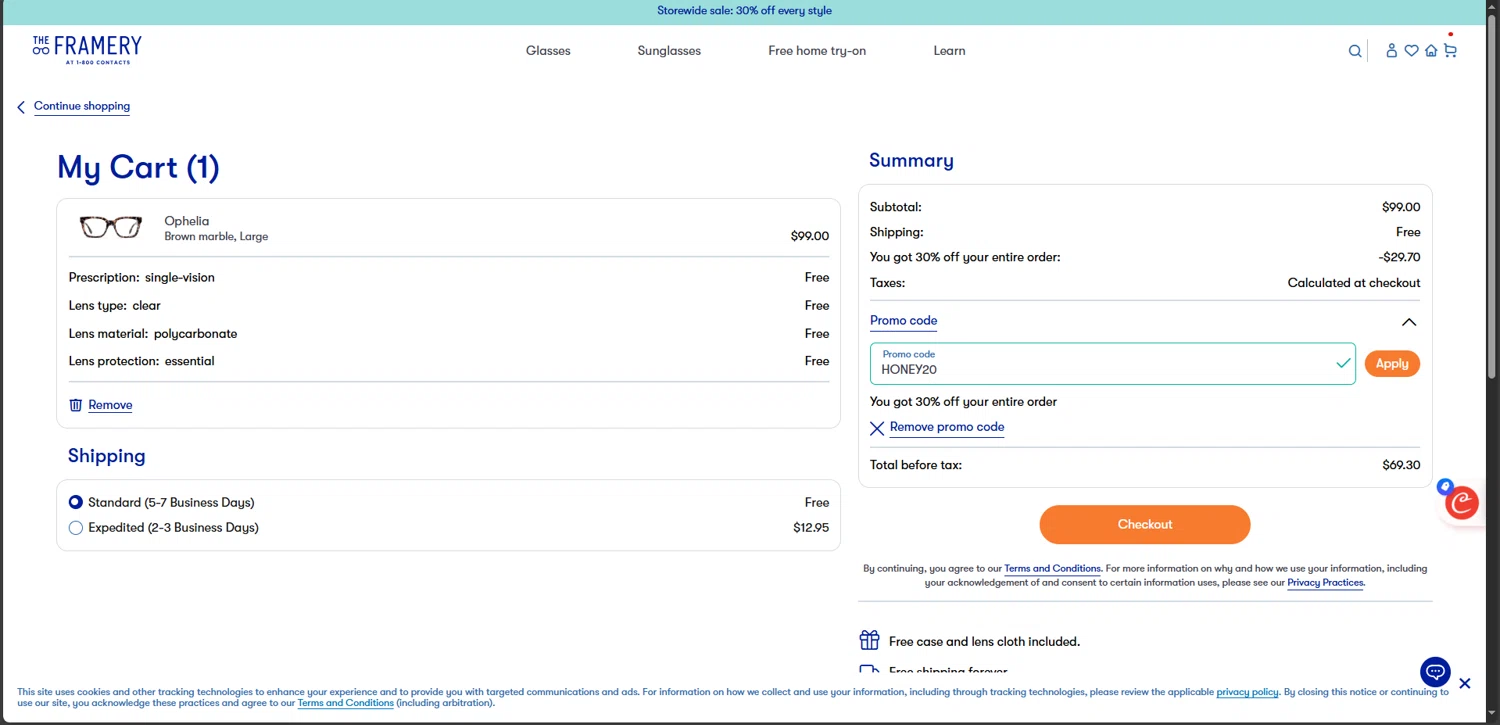
Task: Click the Calculated at checkout text
Action: [x=1354, y=283]
